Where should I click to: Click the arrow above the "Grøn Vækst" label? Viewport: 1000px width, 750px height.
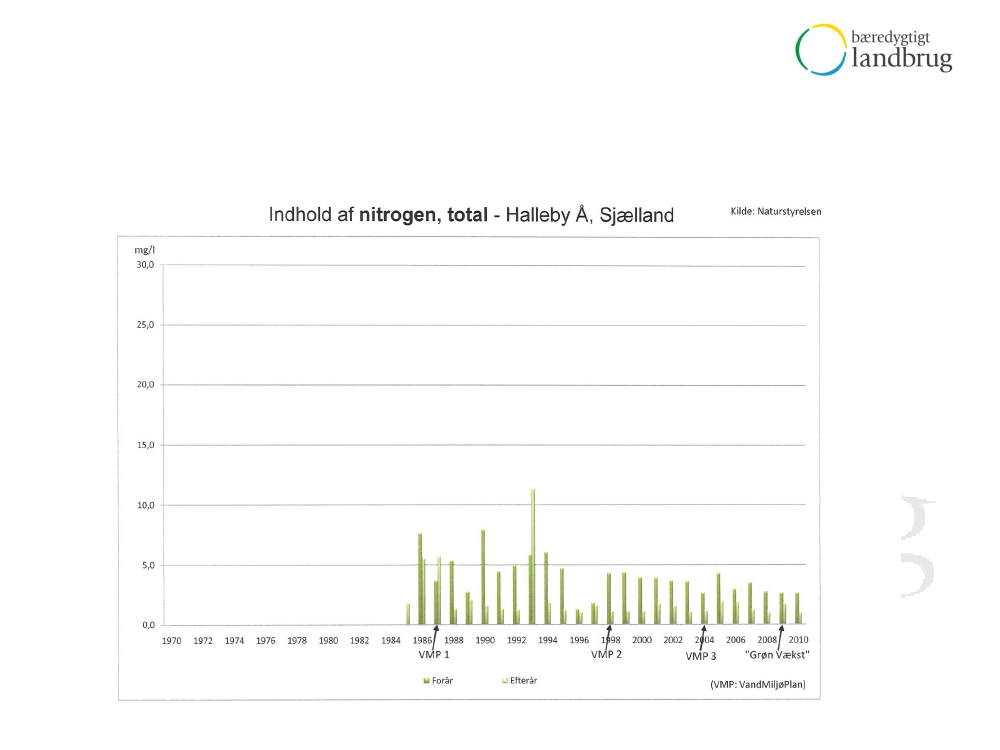coord(781,634)
